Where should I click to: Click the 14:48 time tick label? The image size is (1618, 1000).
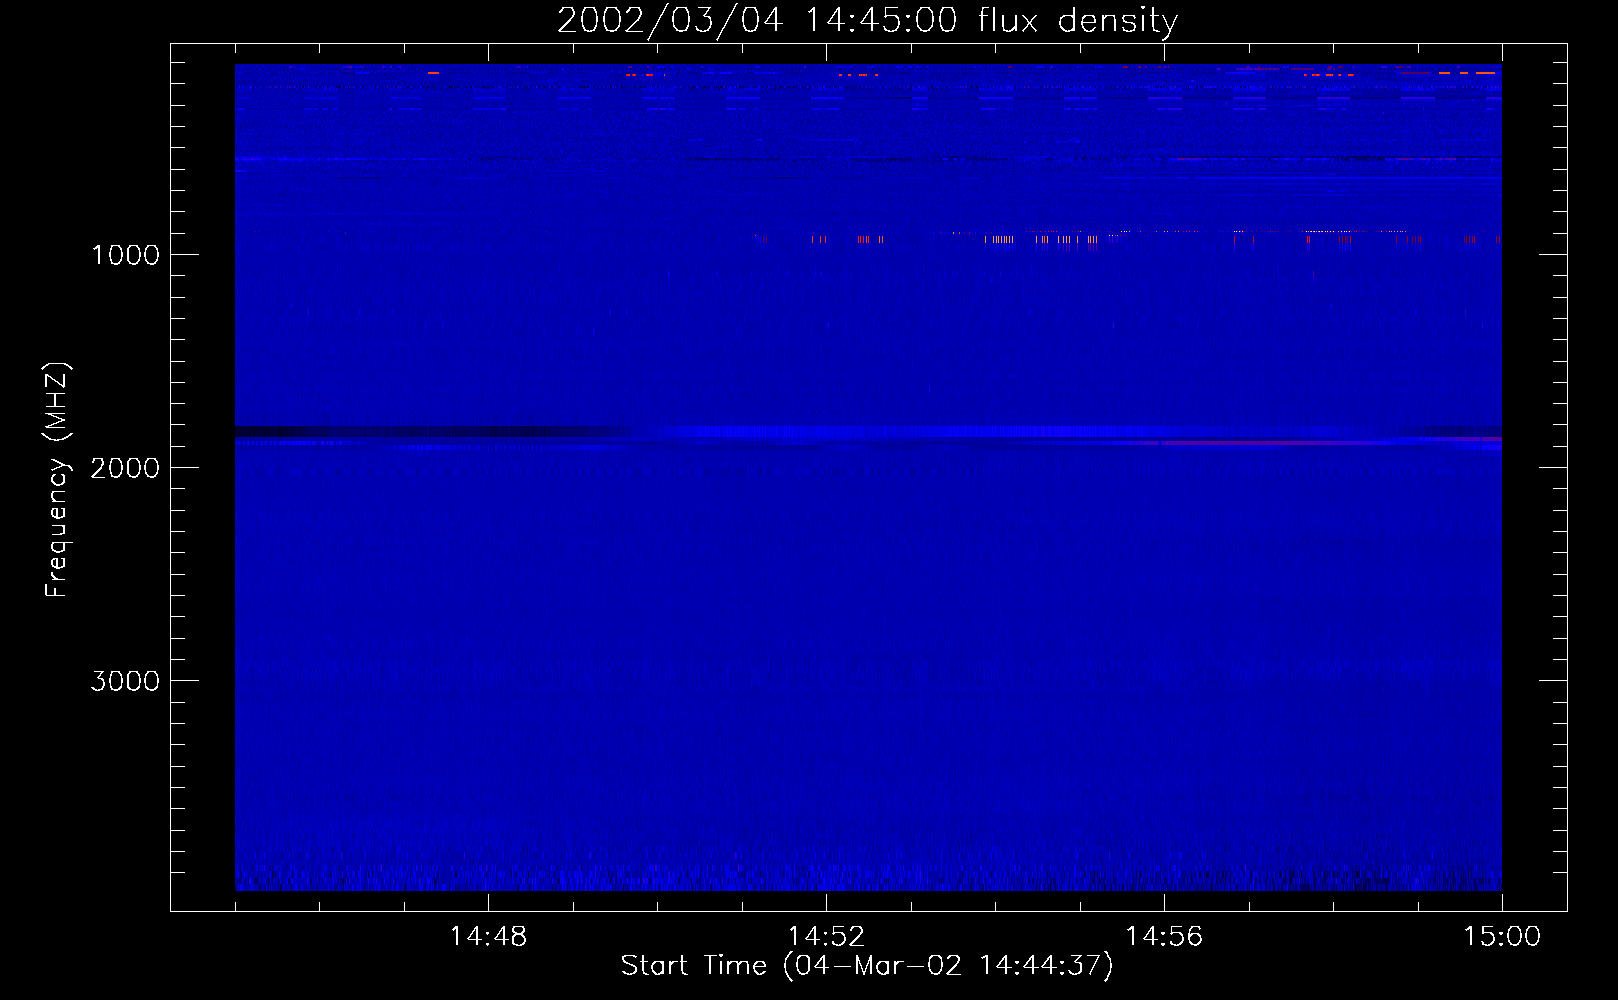coord(488,937)
